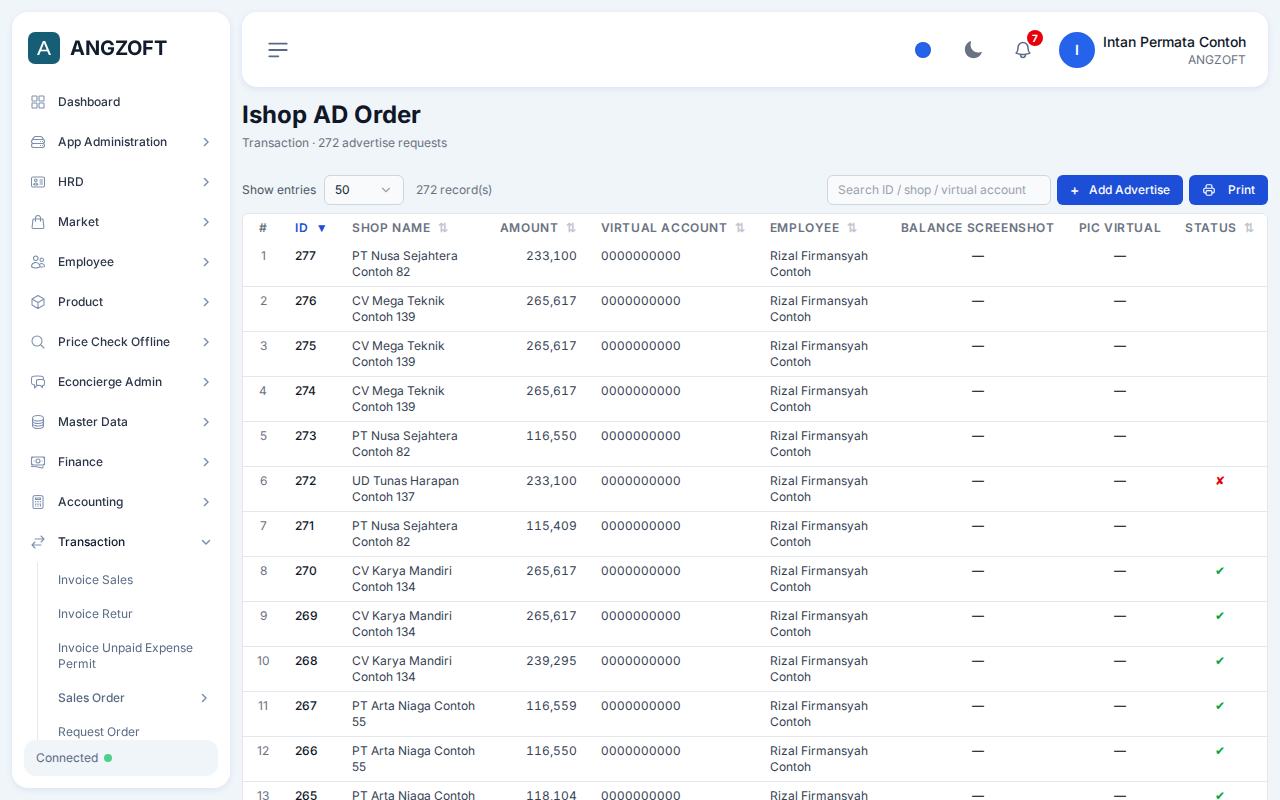Expand the App Administration menu chevron
This screenshot has height=800, width=1280.
[x=206, y=142]
